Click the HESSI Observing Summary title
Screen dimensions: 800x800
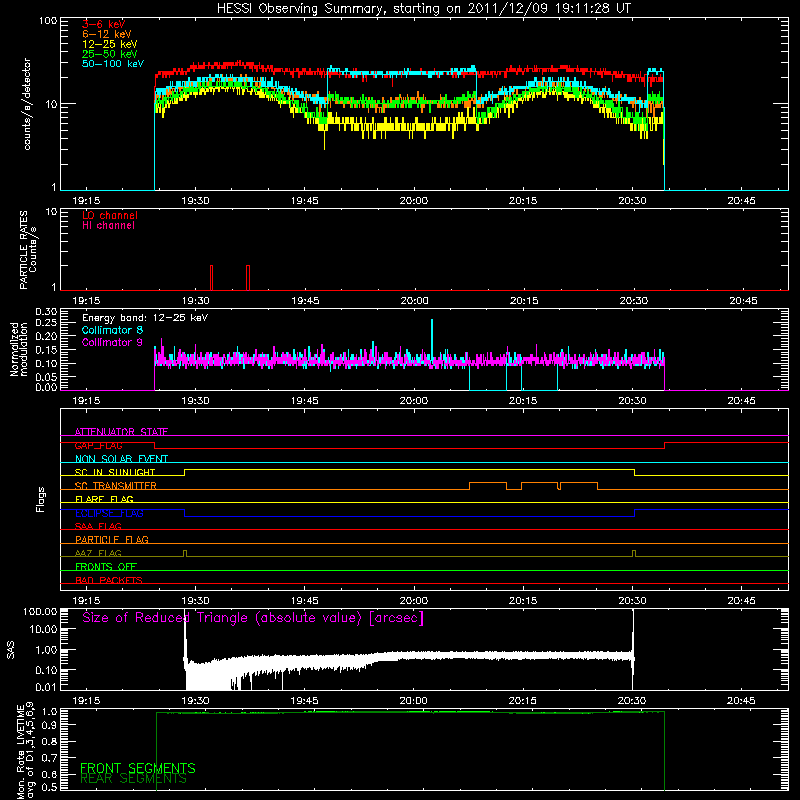click(424, 9)
